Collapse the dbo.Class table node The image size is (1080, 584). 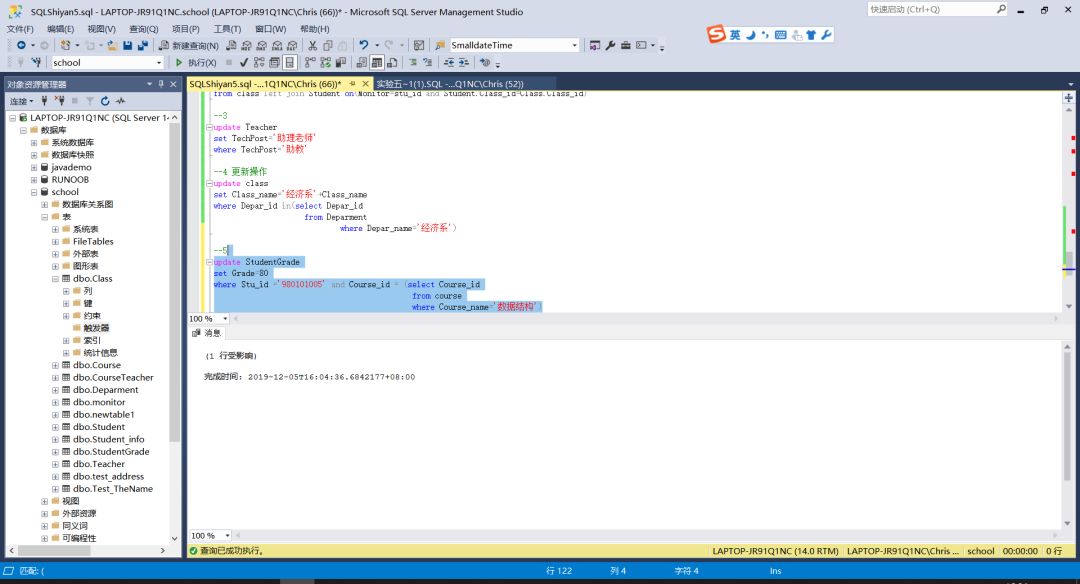[x=55, y=279]
